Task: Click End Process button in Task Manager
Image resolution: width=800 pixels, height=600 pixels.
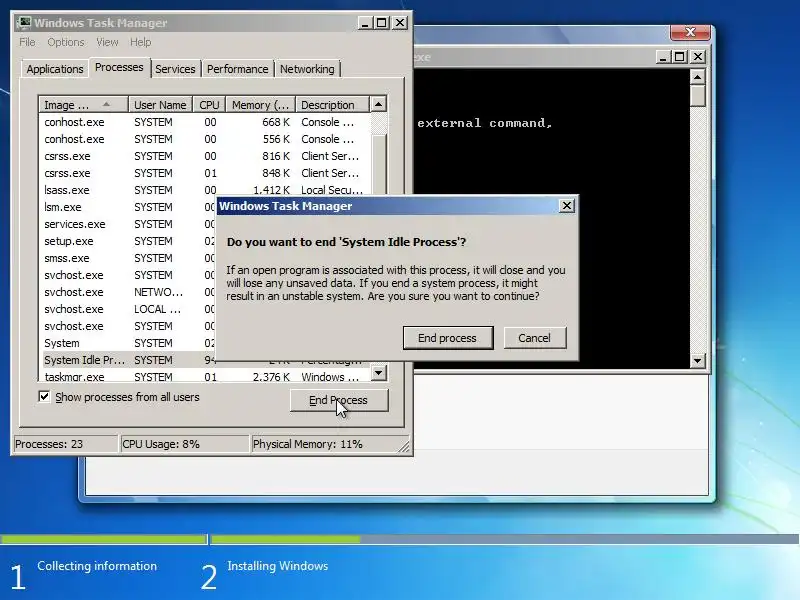Action: (x=339, y=400)
